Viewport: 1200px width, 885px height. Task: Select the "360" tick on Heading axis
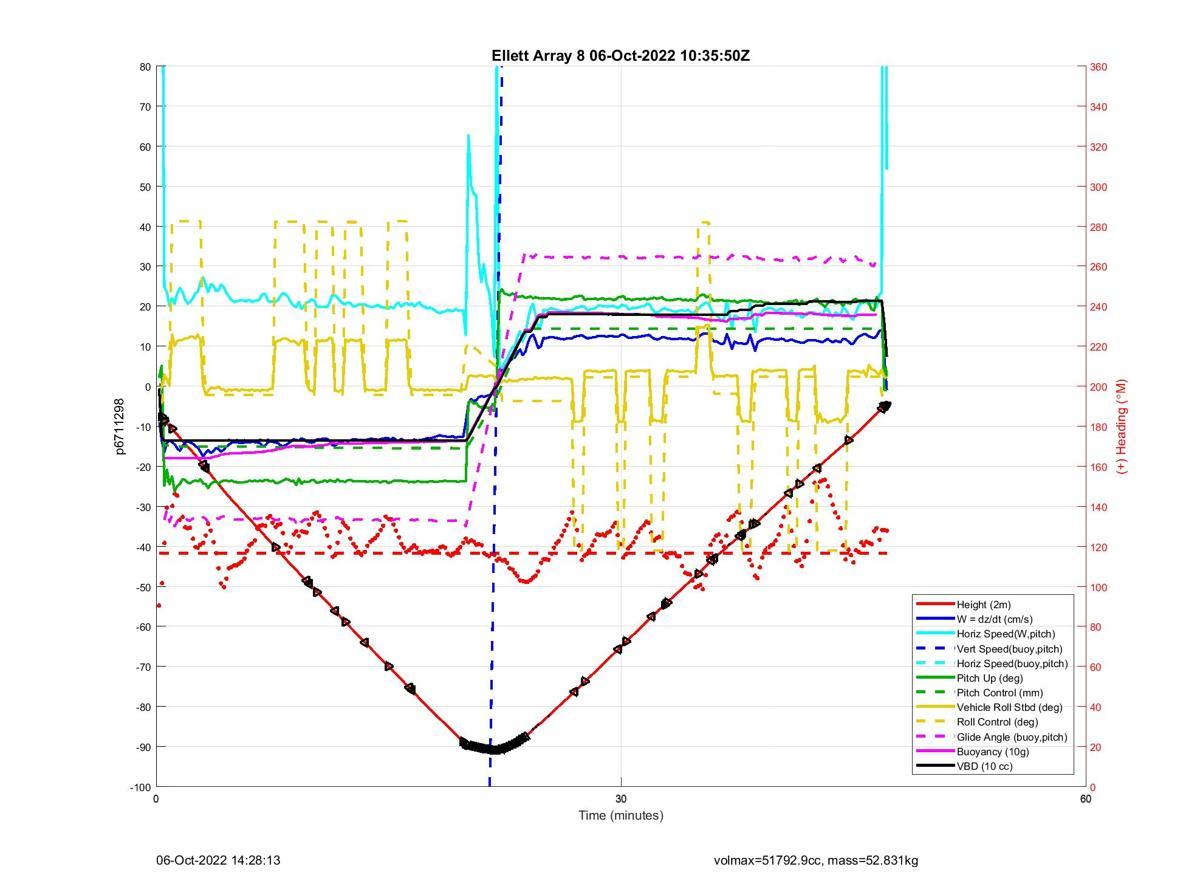click(1098, 67)
